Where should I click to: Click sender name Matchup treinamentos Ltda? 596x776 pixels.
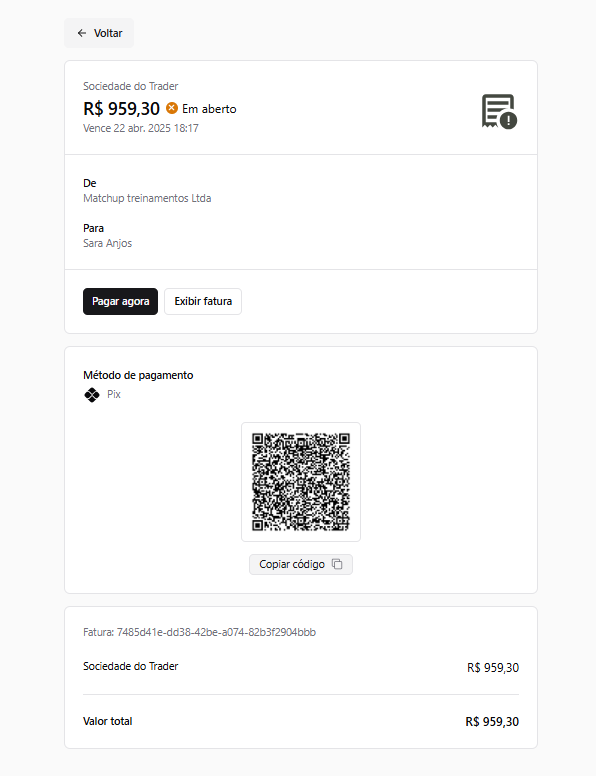[x=147, y=198]
